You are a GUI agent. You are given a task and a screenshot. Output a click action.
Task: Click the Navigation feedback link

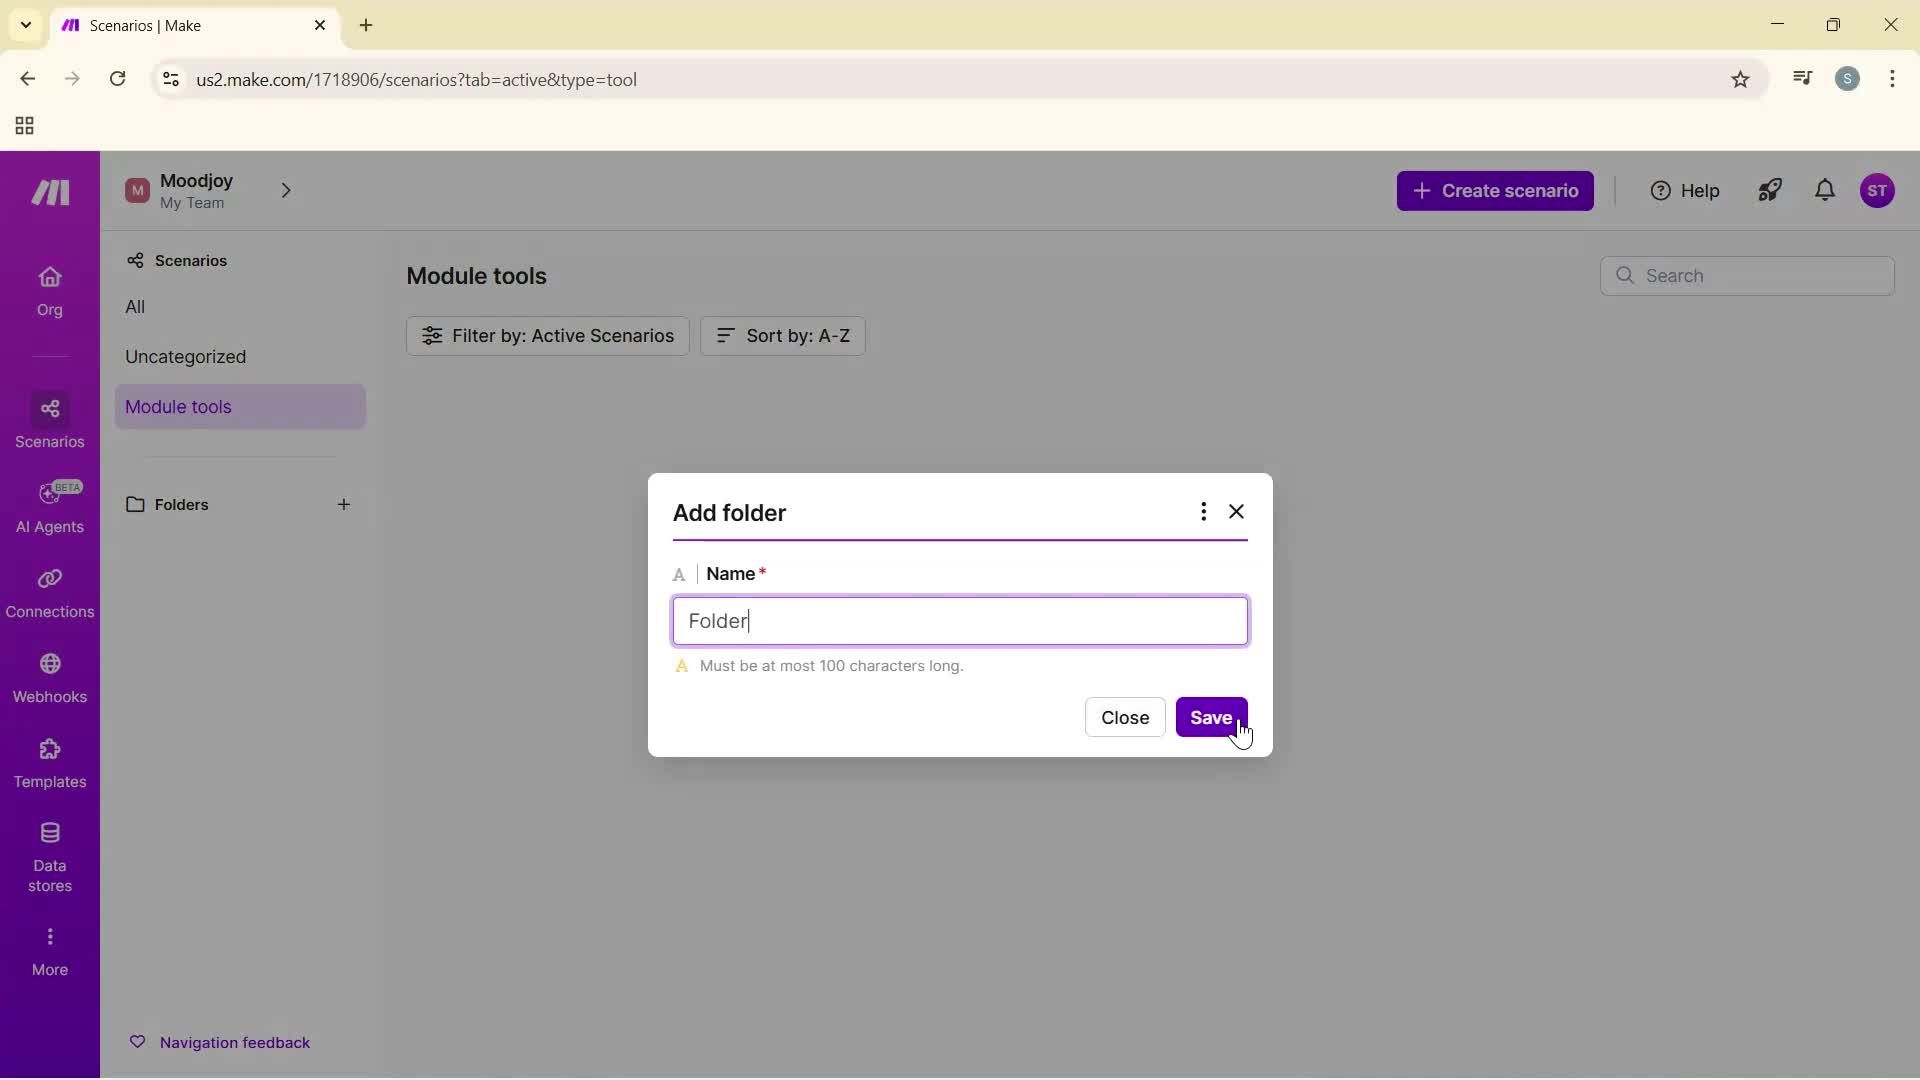[x=235, y=1042]
